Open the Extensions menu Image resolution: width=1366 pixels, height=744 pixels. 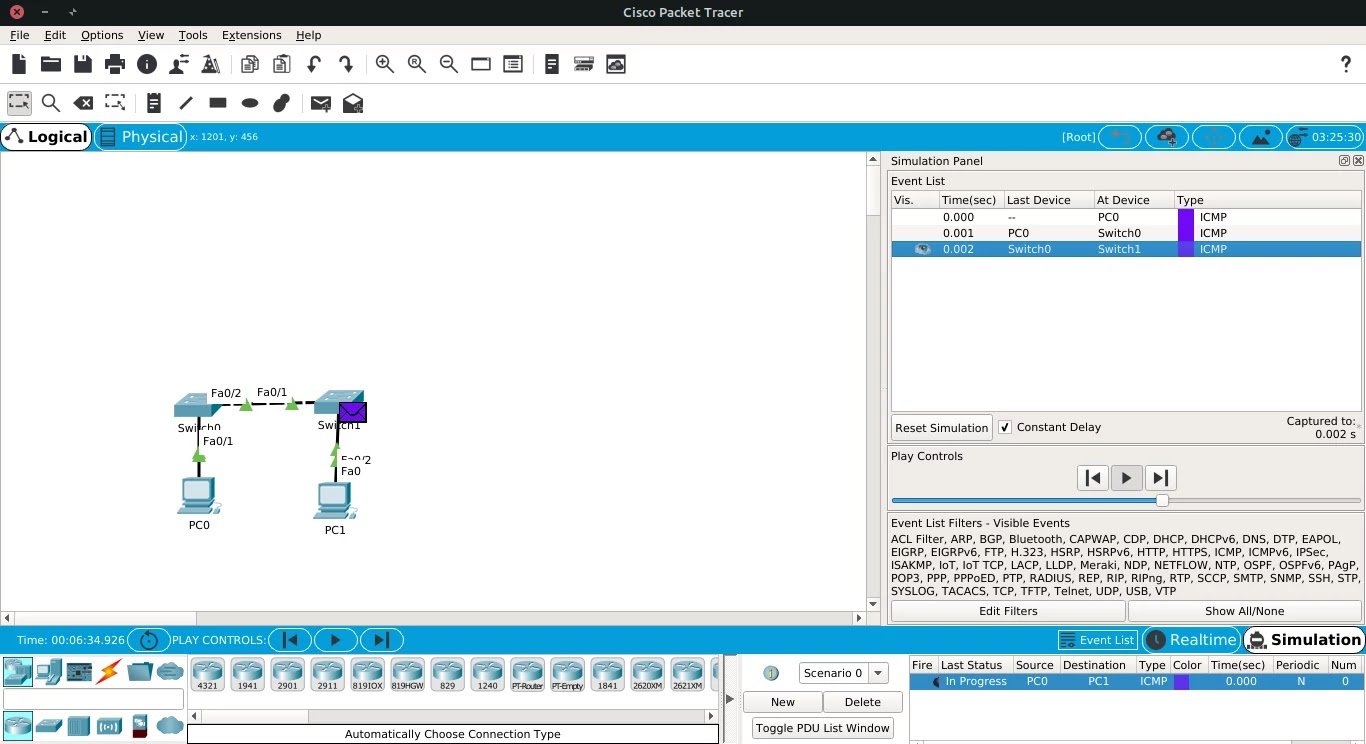(x=252, y=35)
